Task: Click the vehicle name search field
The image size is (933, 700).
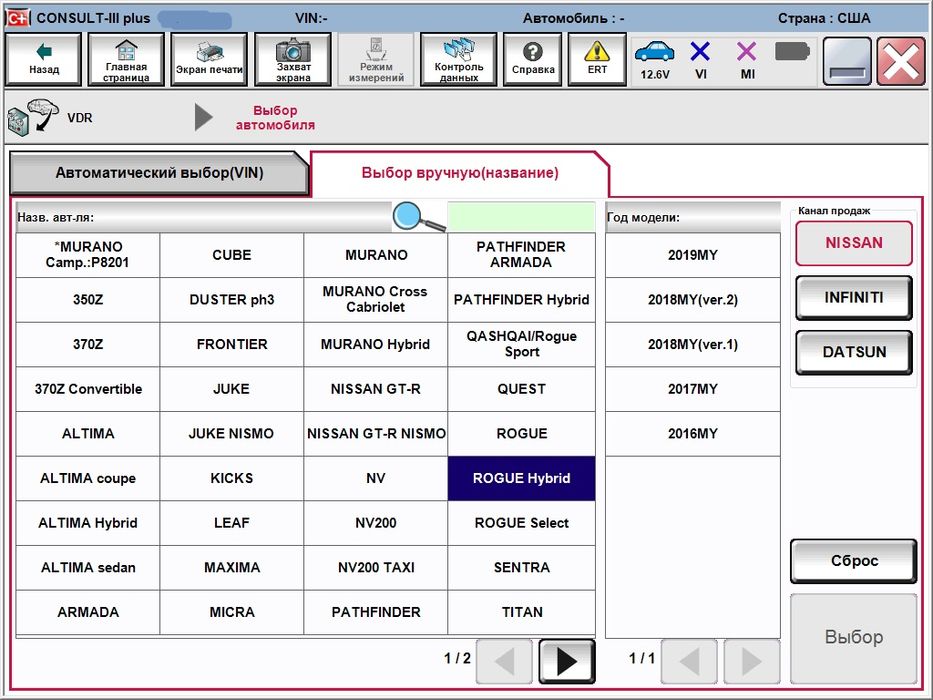Action: (521, 217)
